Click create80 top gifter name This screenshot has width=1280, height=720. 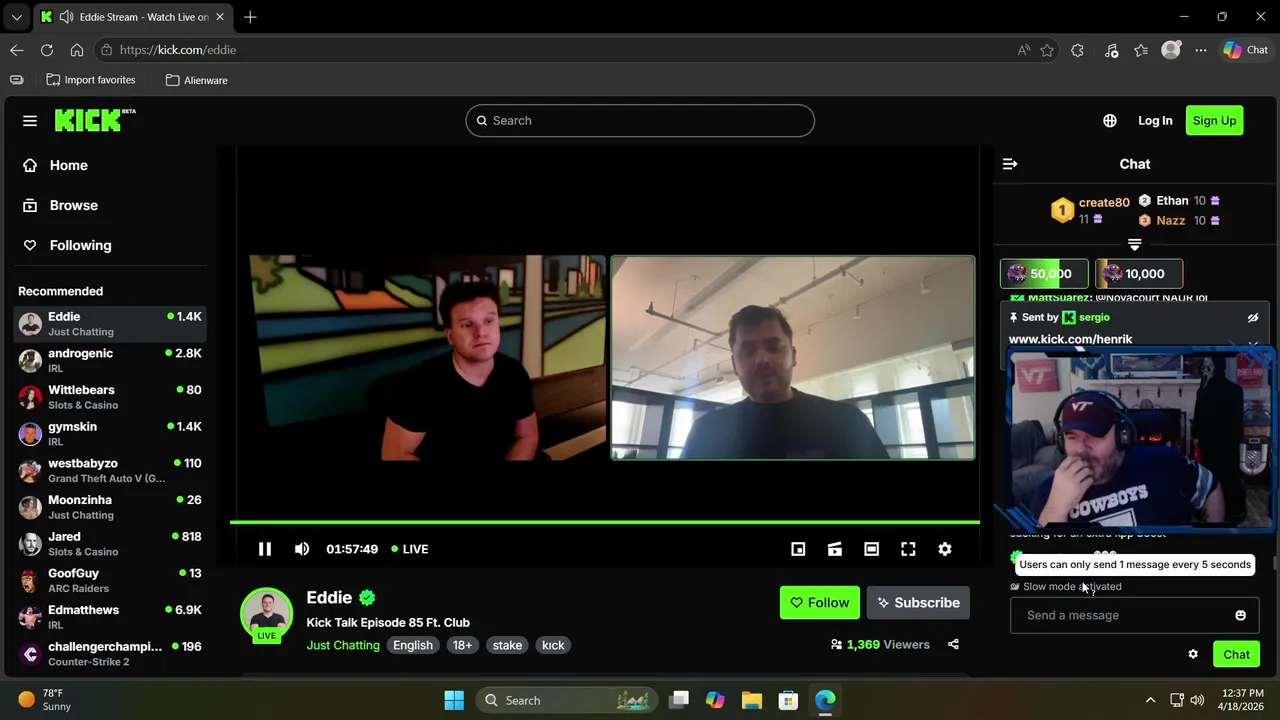pyautogui.click(x=1104, y=202)
